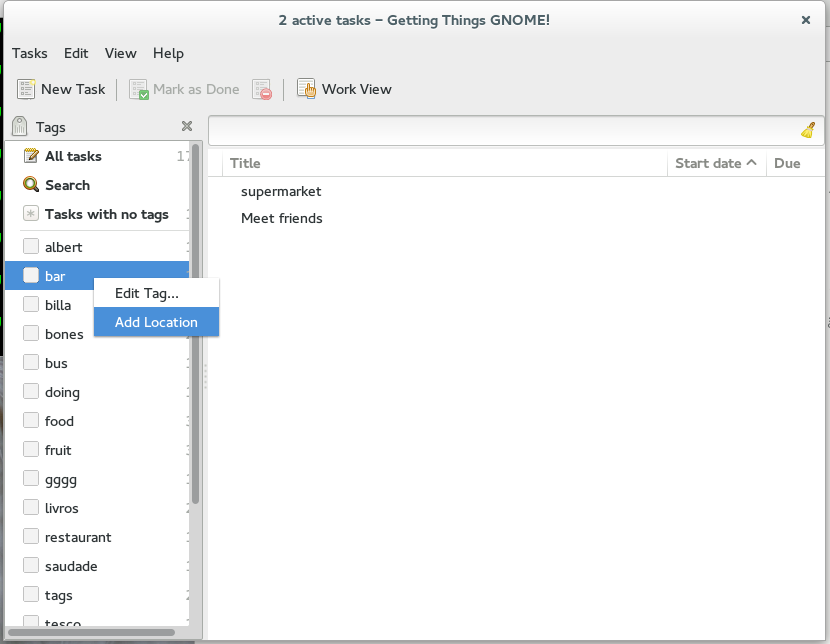Select the livros tag label
The height and width of the screenshot is (644, 830).
[x=62, y=509]
